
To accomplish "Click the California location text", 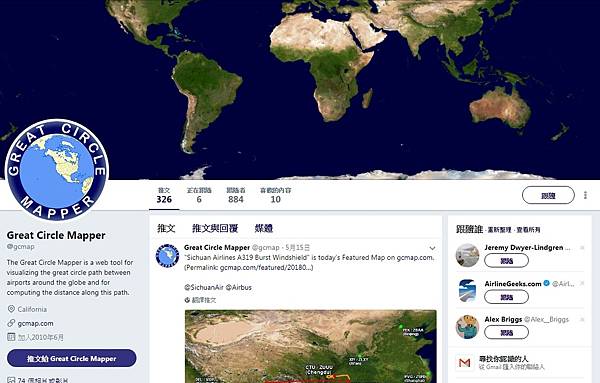I will (x=32, y=309).
